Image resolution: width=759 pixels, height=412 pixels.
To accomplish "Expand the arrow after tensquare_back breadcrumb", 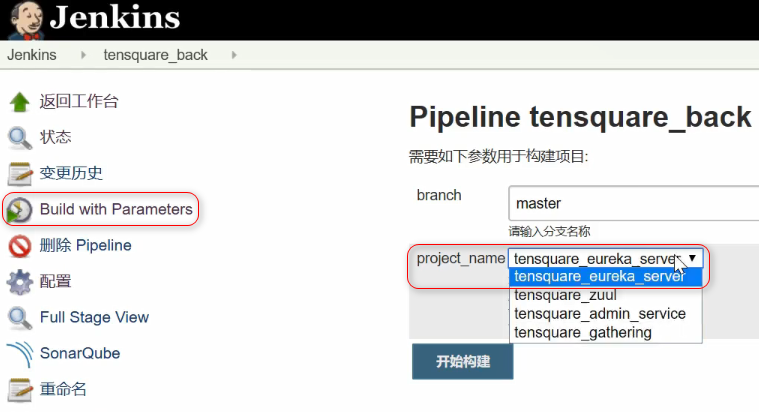I will [234, 55].
